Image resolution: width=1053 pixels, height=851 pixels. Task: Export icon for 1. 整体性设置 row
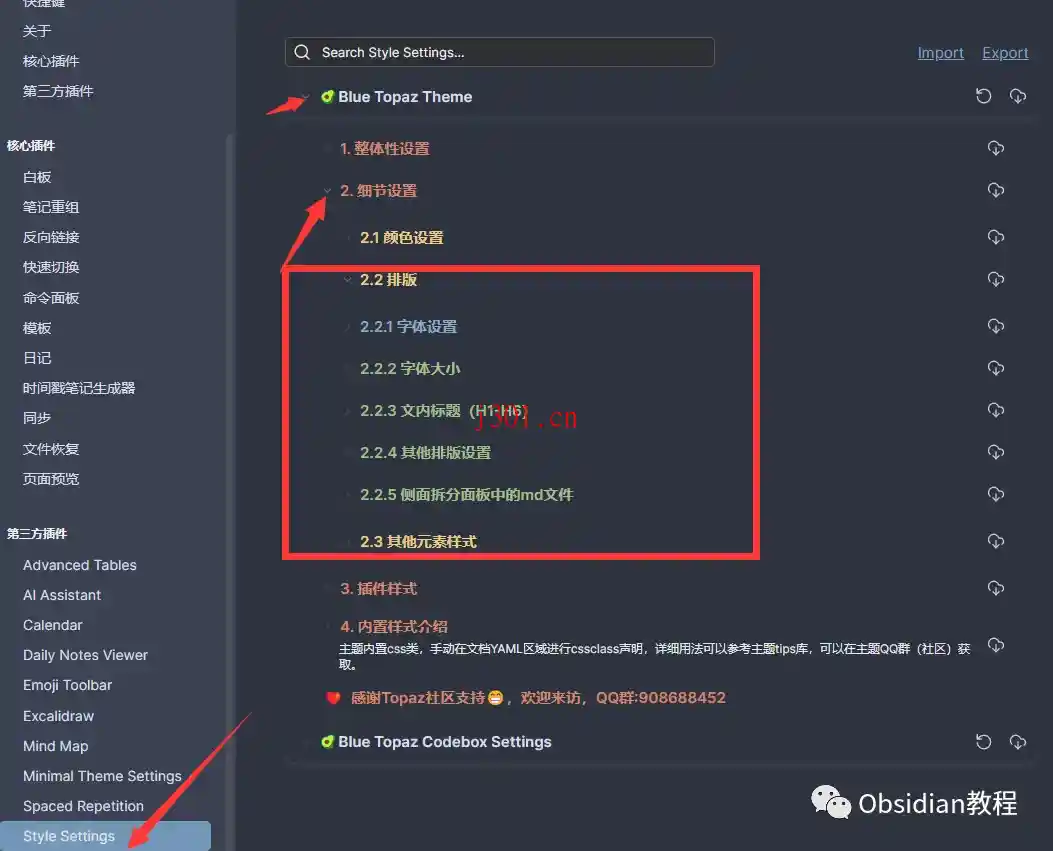coord(995,148)
